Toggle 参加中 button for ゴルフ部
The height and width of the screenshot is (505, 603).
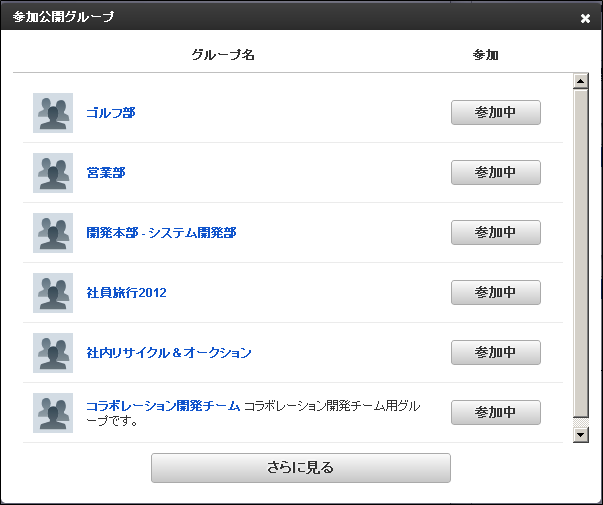coord(496,112)
